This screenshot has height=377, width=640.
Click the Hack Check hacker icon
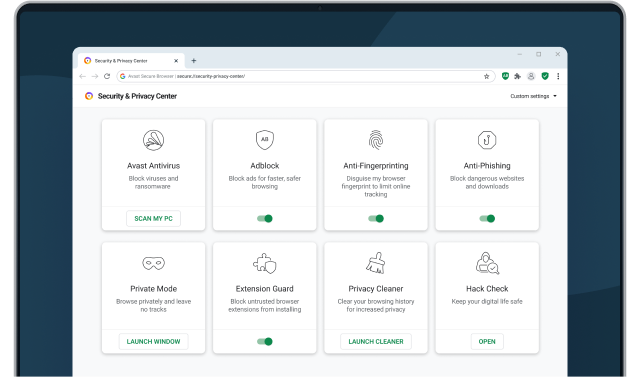coord(487,263)
